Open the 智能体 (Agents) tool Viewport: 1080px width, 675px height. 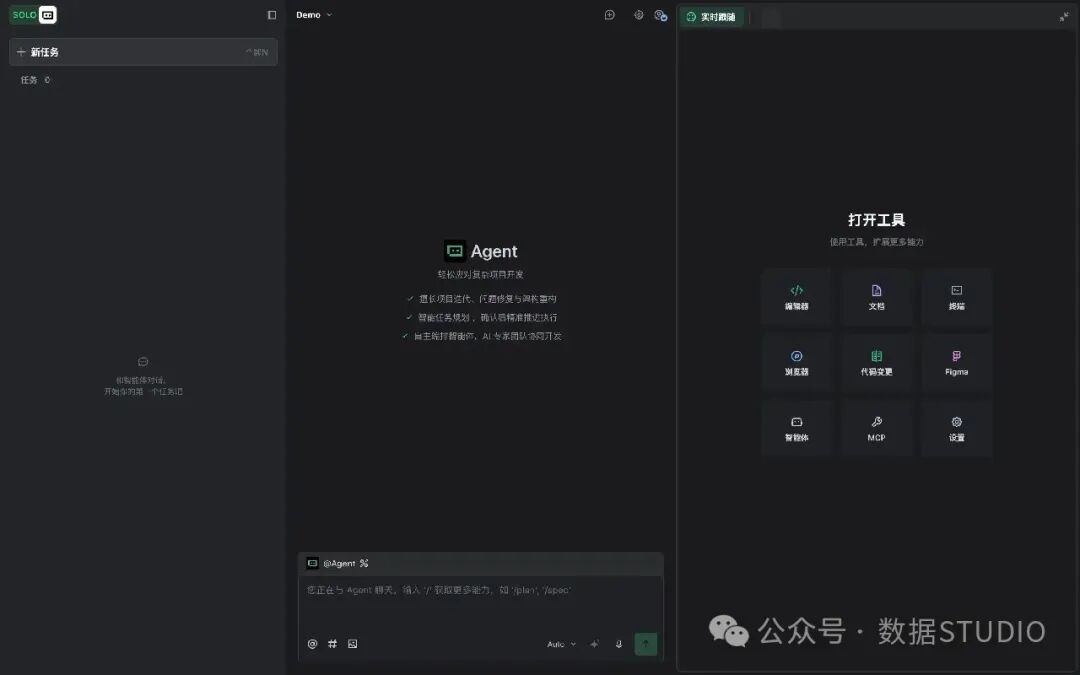[796, 428]
